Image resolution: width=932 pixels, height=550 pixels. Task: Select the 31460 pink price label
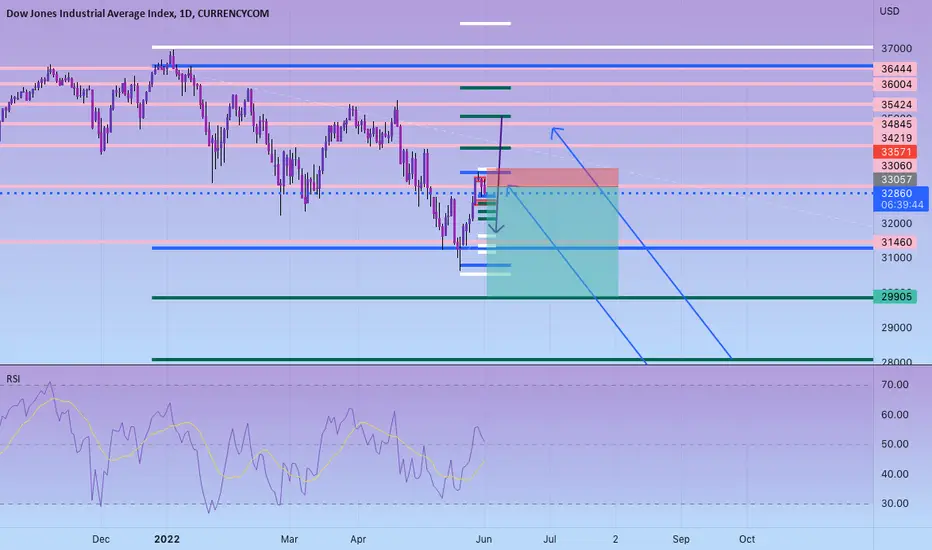896,242
